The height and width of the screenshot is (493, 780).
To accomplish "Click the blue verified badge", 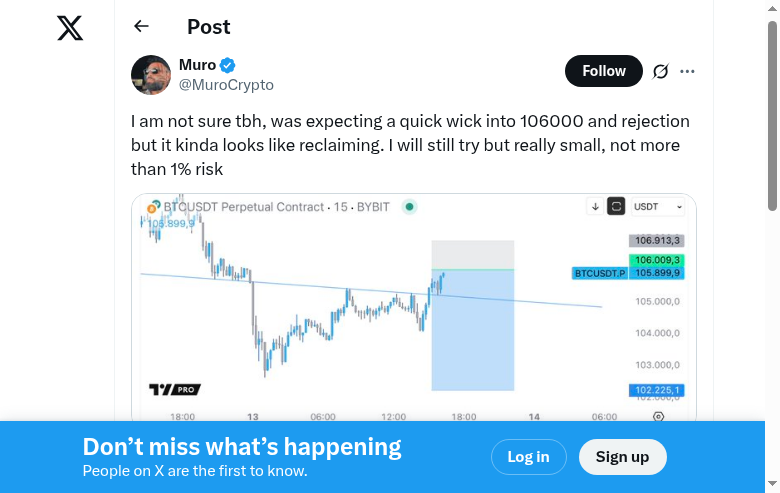I will tap(228, 66).
